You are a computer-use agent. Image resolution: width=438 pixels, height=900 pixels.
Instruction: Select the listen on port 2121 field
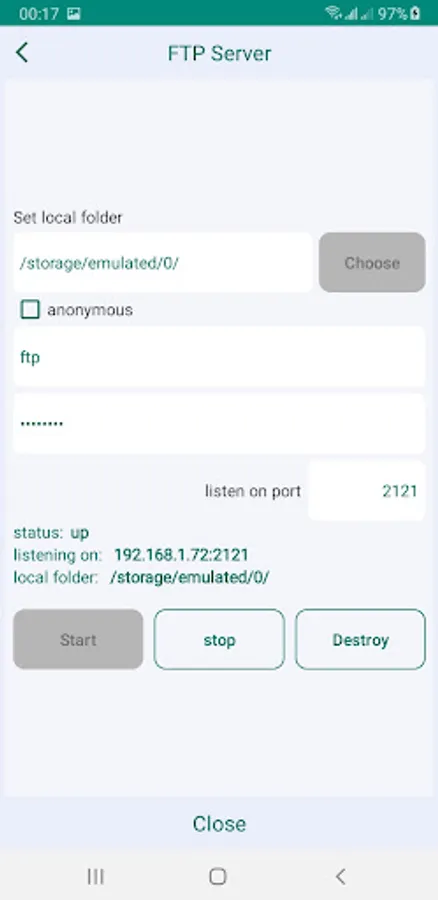[367, 491]
